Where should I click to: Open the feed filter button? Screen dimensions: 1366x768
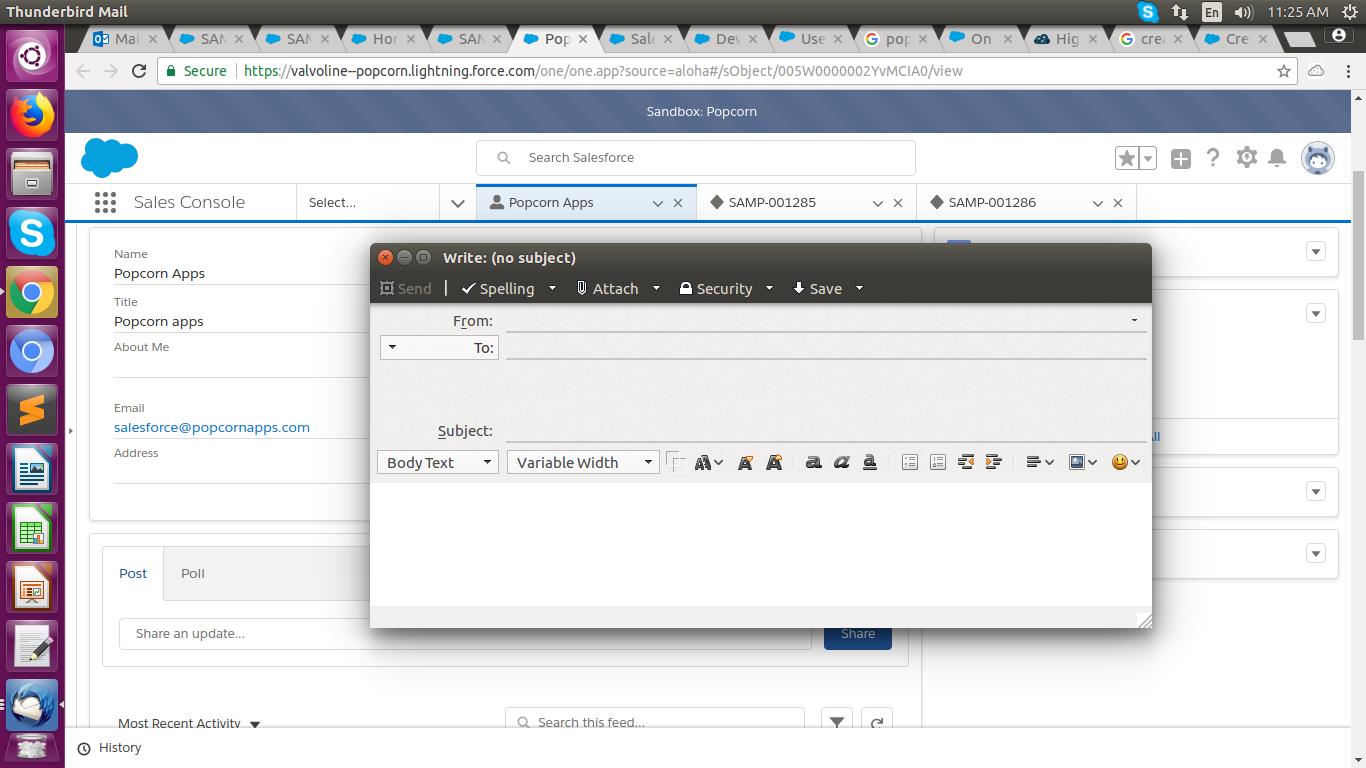click(x=837, y=722)
